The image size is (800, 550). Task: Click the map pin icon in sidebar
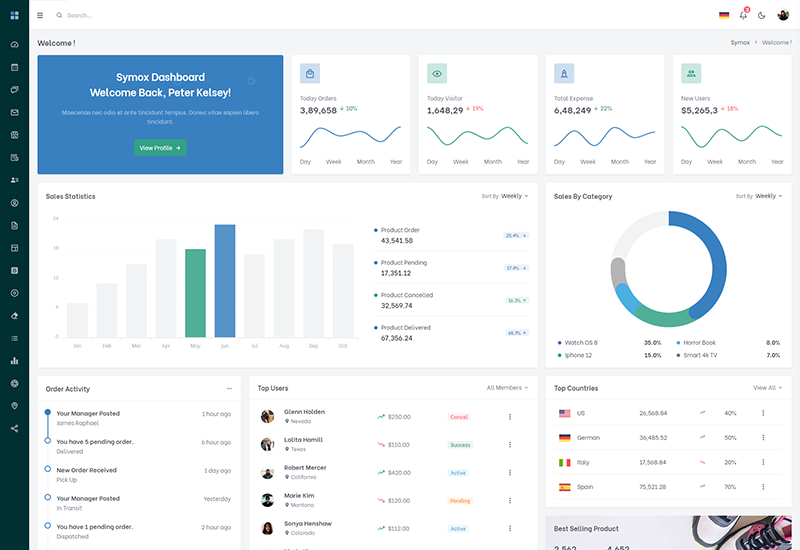pyautogui.click(x=14, y=406)
